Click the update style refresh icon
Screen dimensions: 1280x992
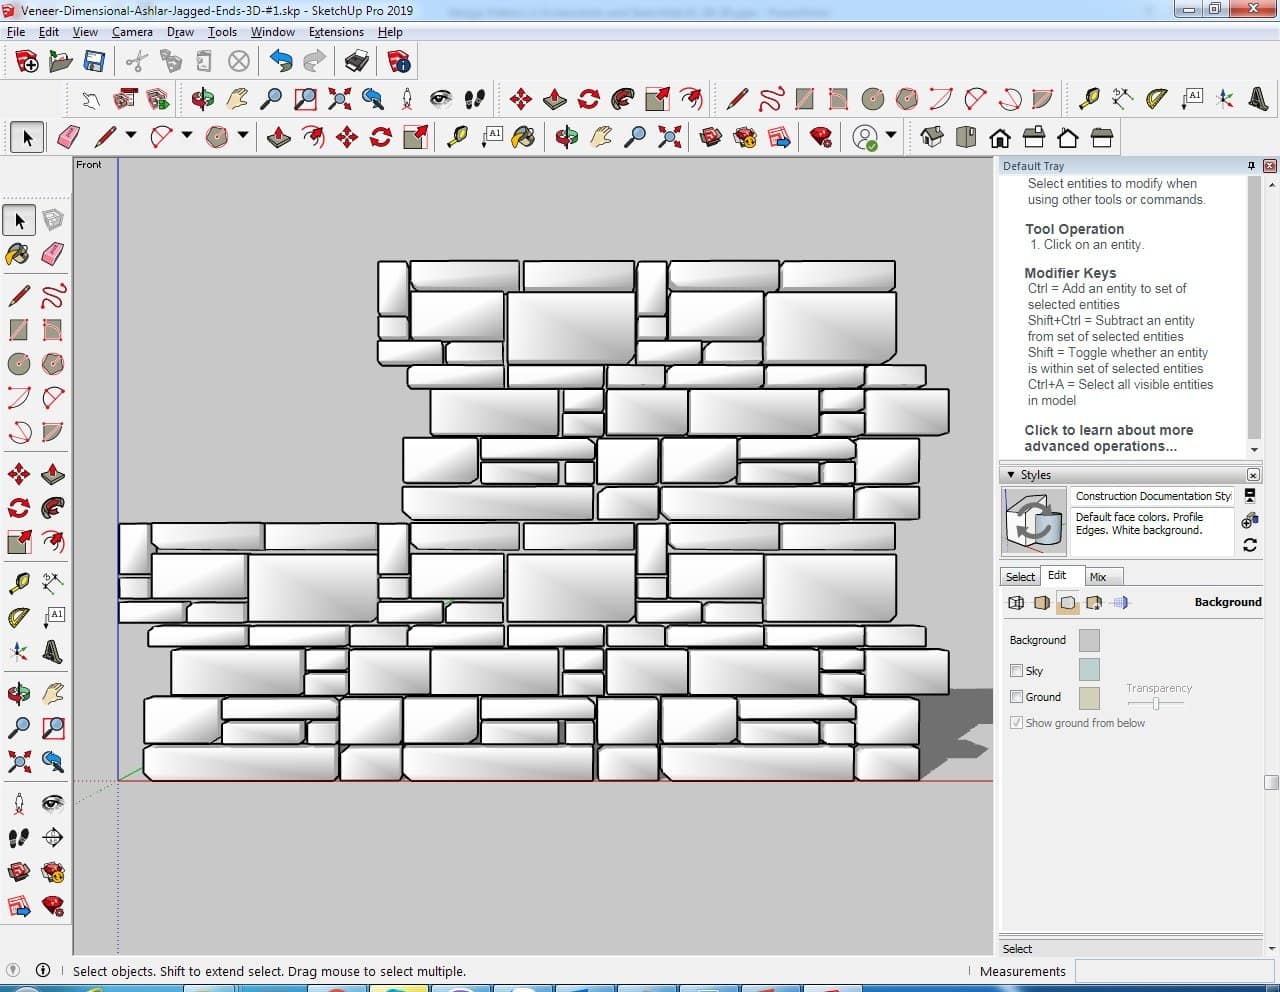1250,545
